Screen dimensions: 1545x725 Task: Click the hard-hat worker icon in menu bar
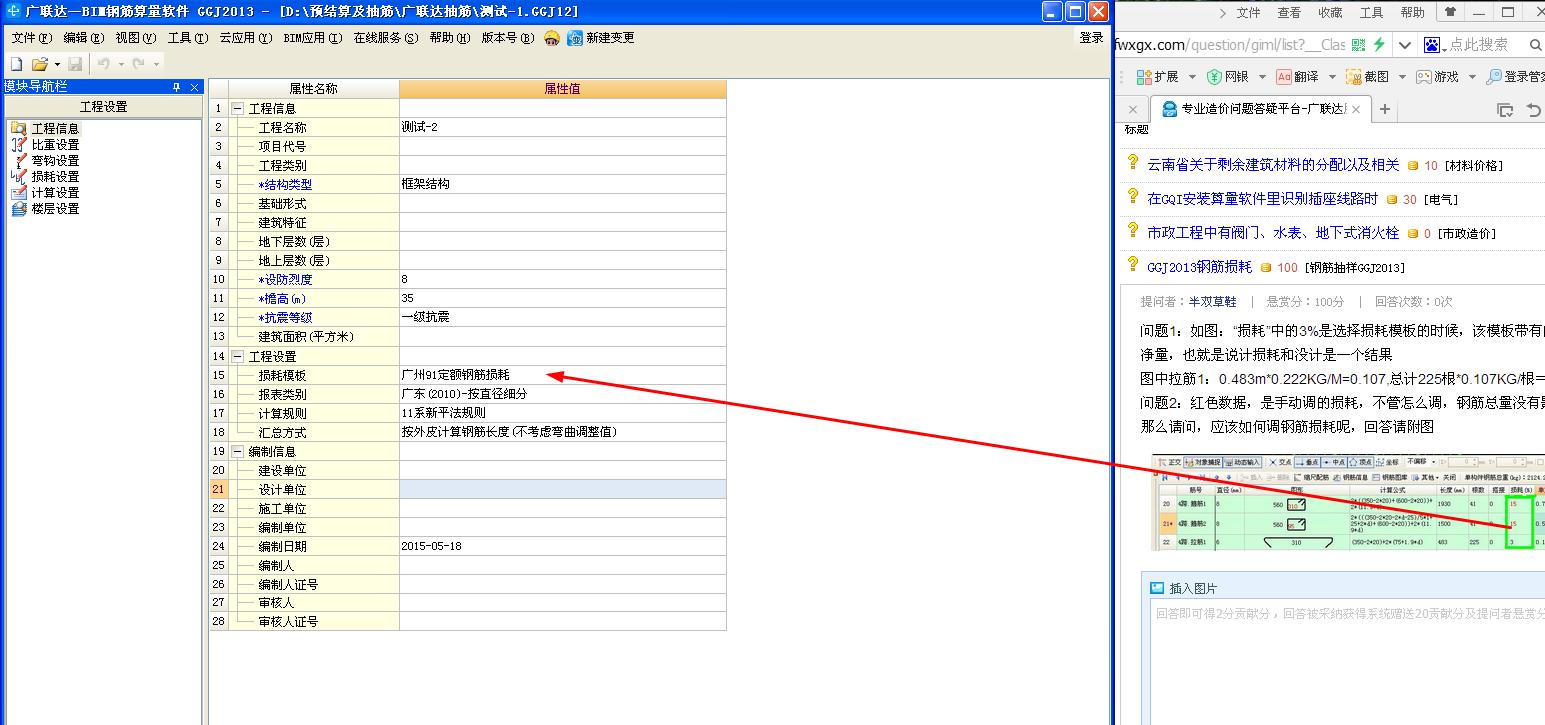(552, 38)
